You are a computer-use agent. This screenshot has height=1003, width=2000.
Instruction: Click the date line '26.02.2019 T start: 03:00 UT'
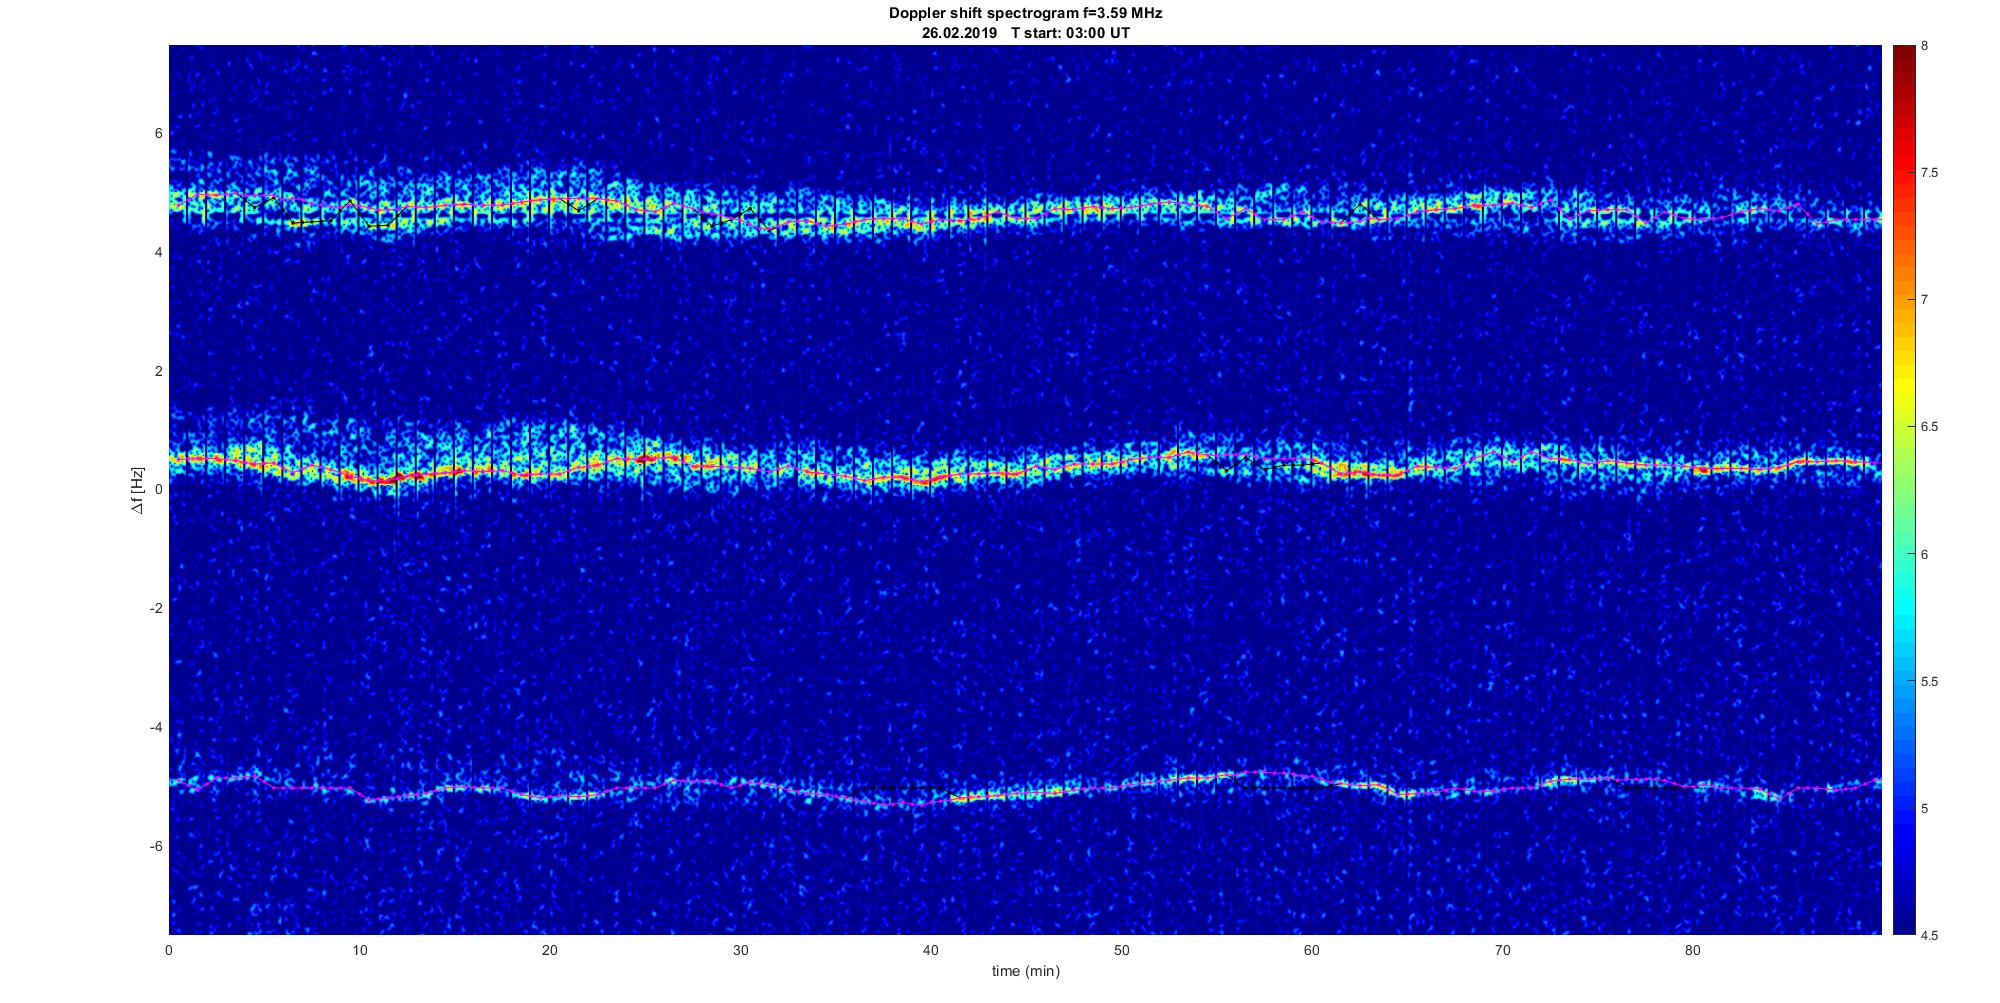tap(1025, 33)
